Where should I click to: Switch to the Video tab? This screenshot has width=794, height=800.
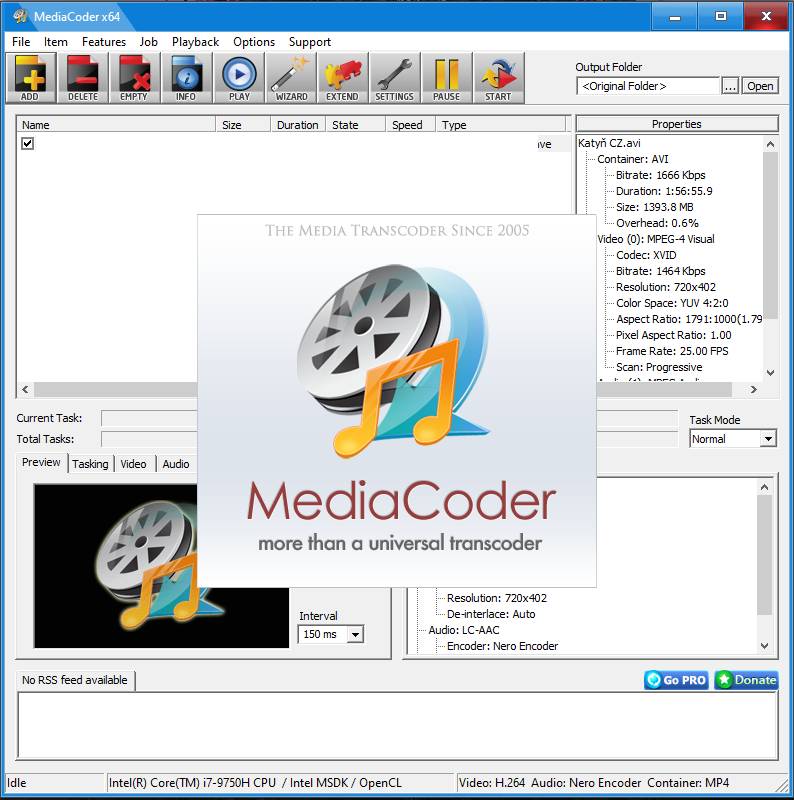[x=134, y=464]
